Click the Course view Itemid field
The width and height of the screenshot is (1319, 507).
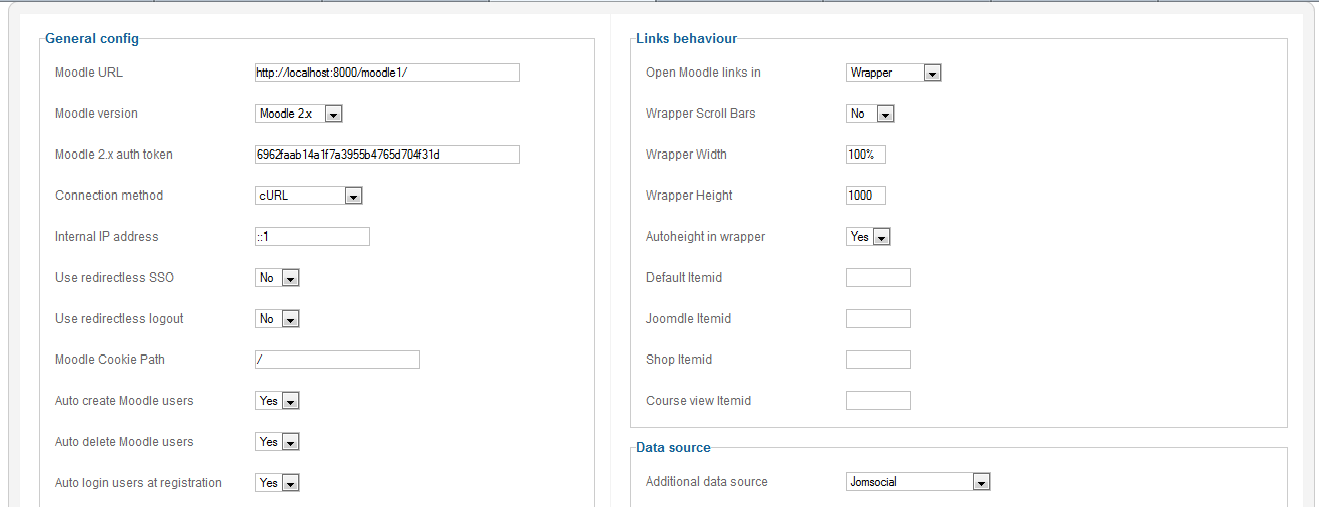878,401
